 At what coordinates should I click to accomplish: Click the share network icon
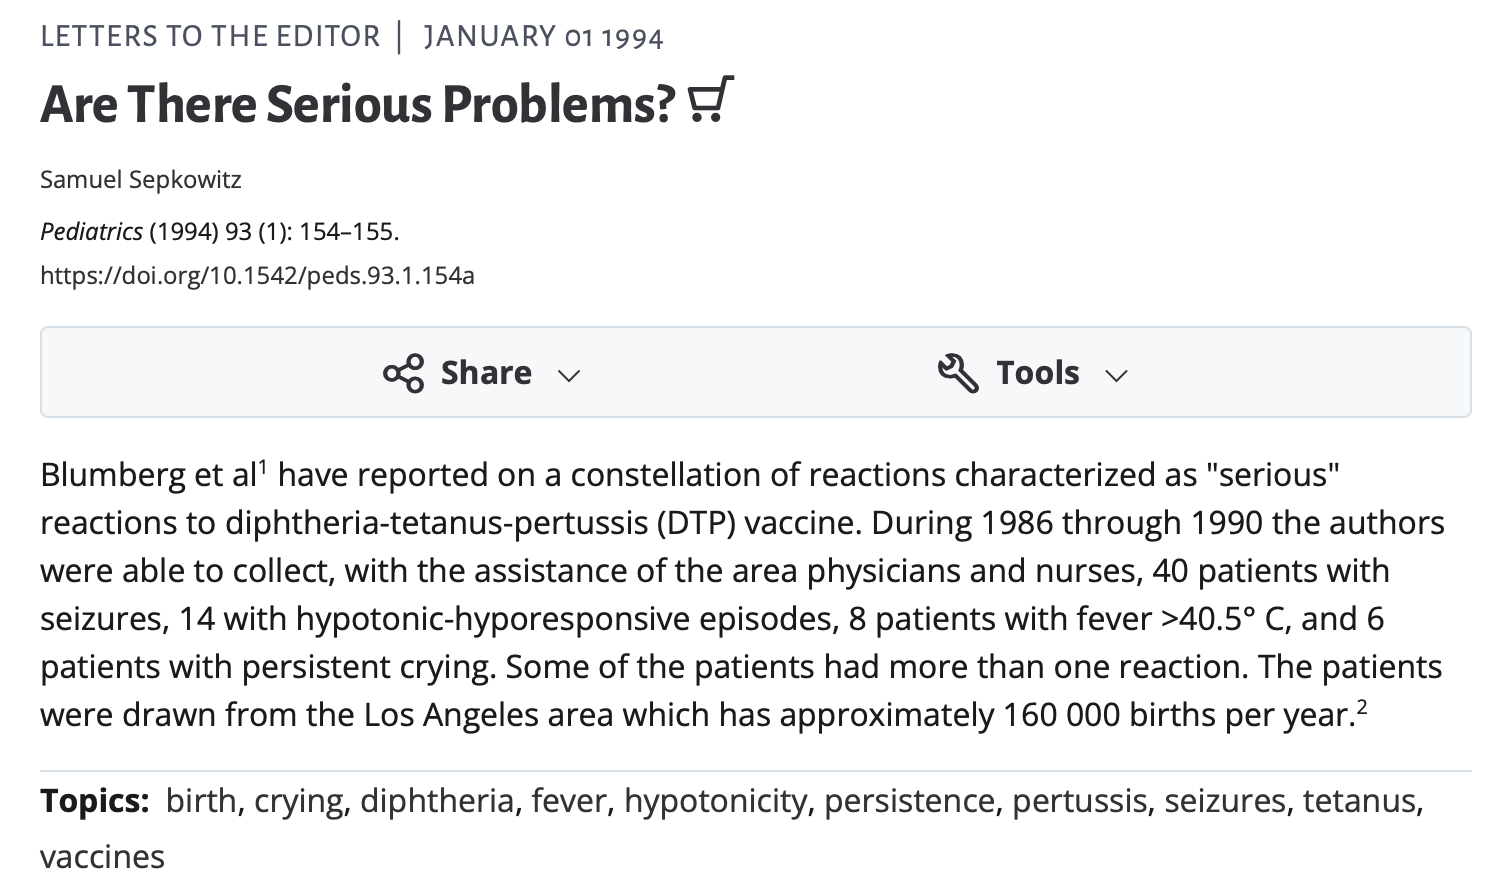point(403,373)
